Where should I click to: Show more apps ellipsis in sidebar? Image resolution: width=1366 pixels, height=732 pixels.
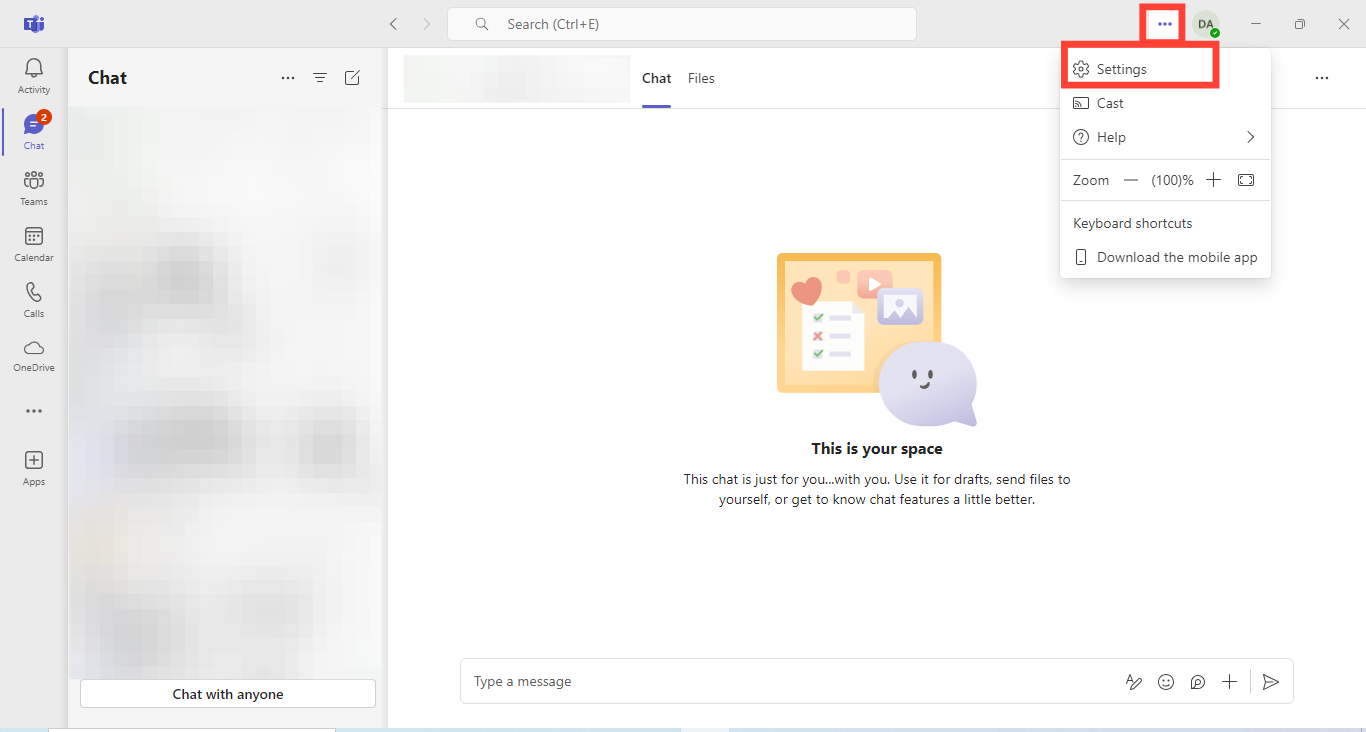pyautogui.click(x=34, y=411)
